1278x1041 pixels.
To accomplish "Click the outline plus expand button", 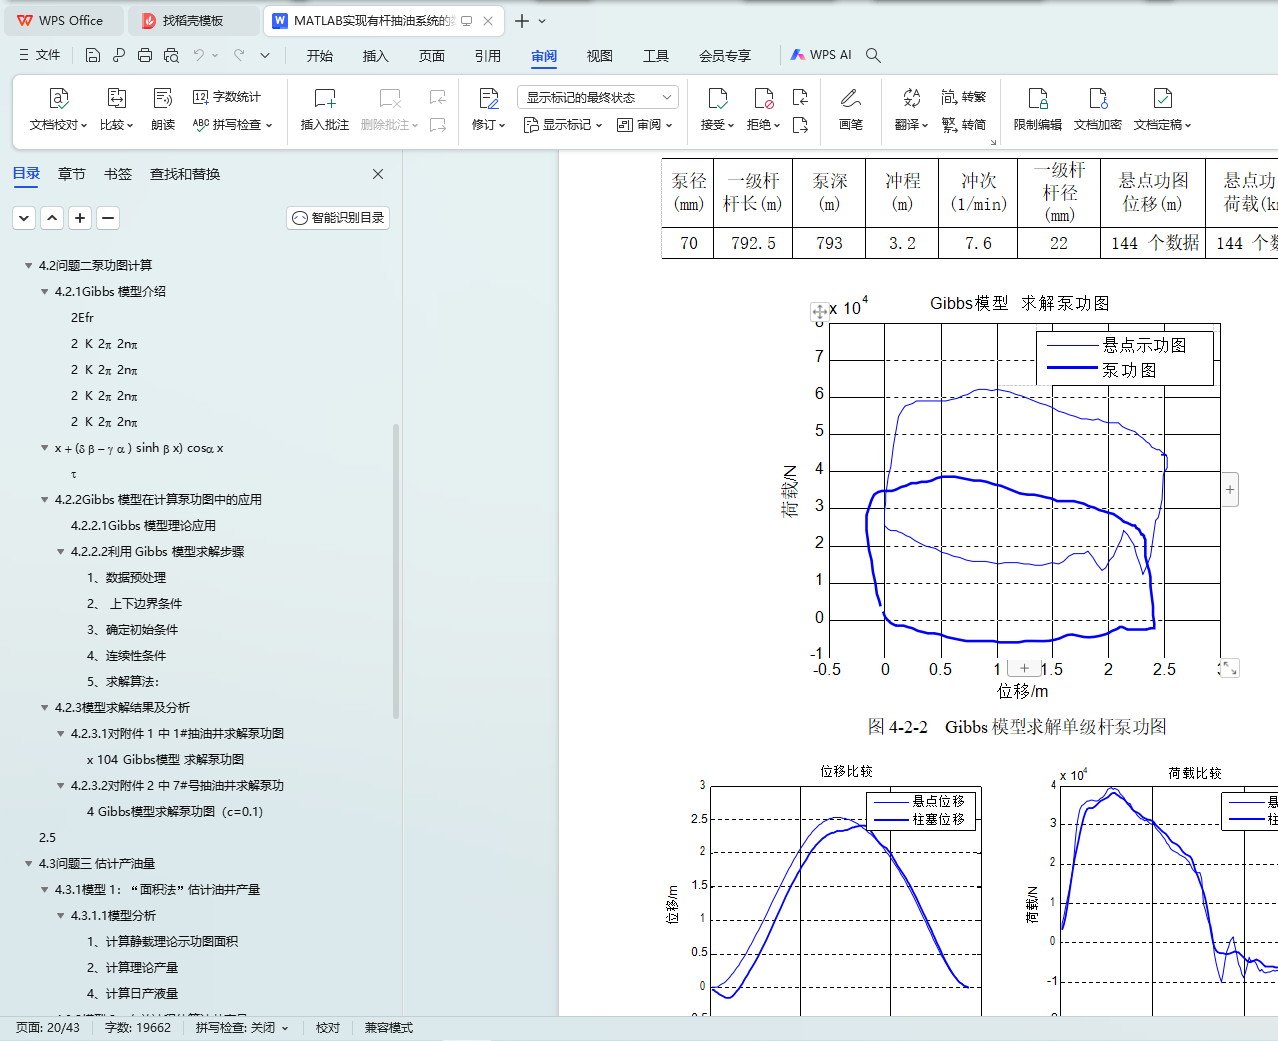I will click(80, 217).
